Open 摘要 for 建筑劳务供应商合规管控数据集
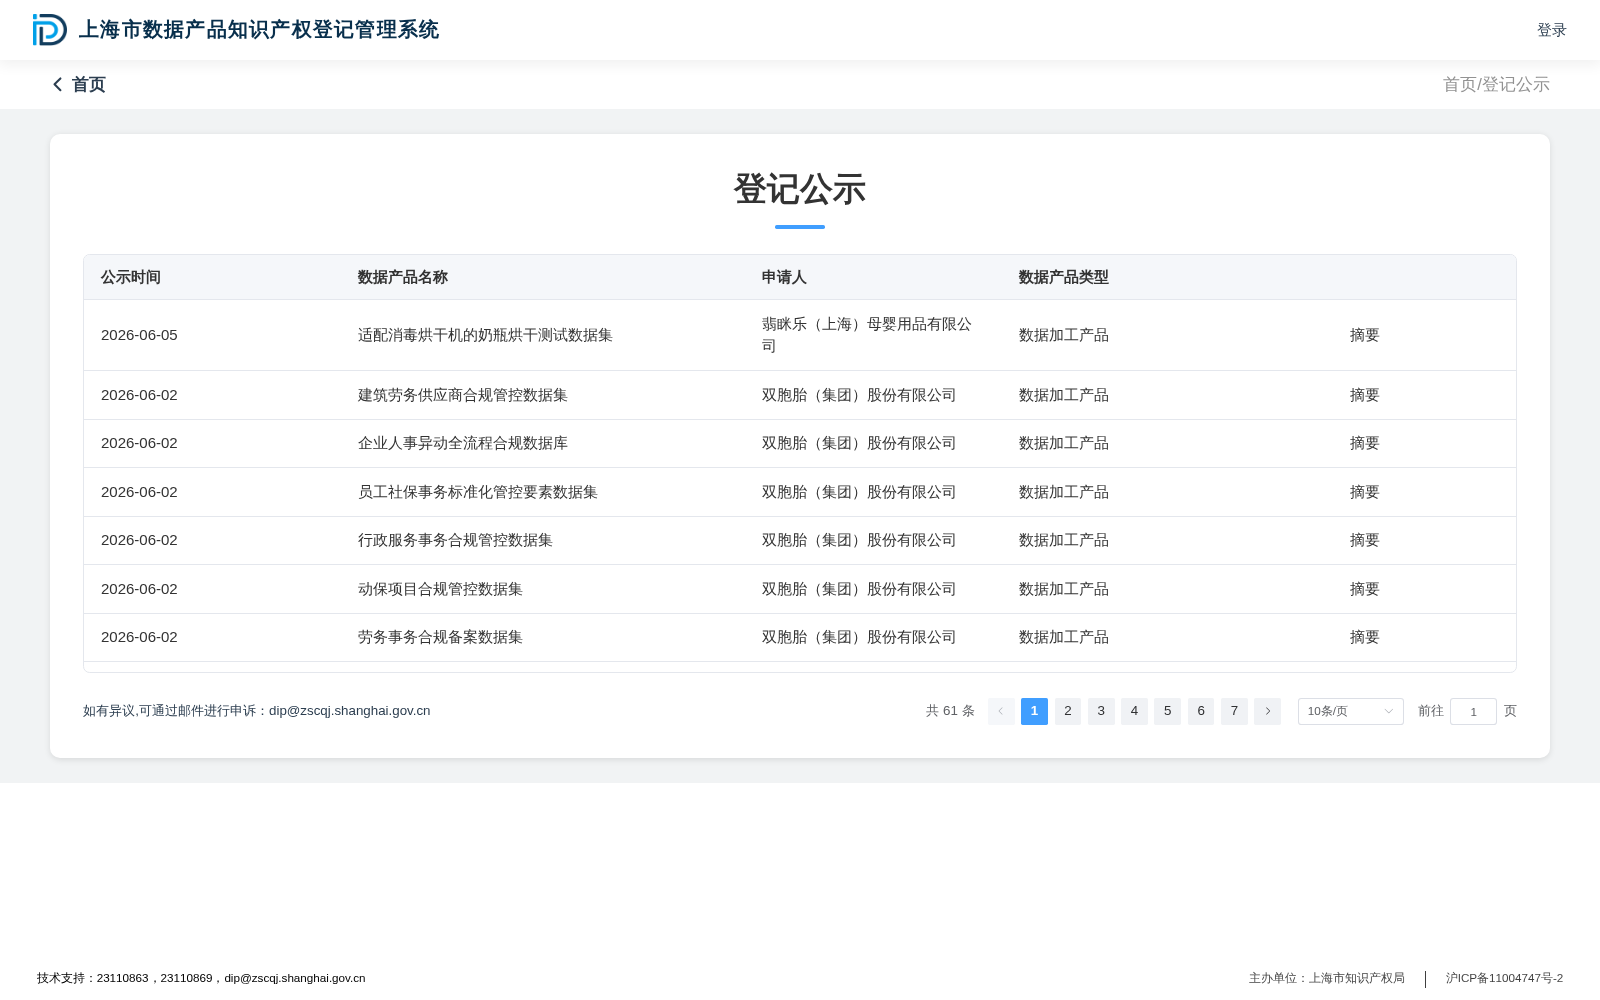 pyautogui.click(x=1364, y=395)
